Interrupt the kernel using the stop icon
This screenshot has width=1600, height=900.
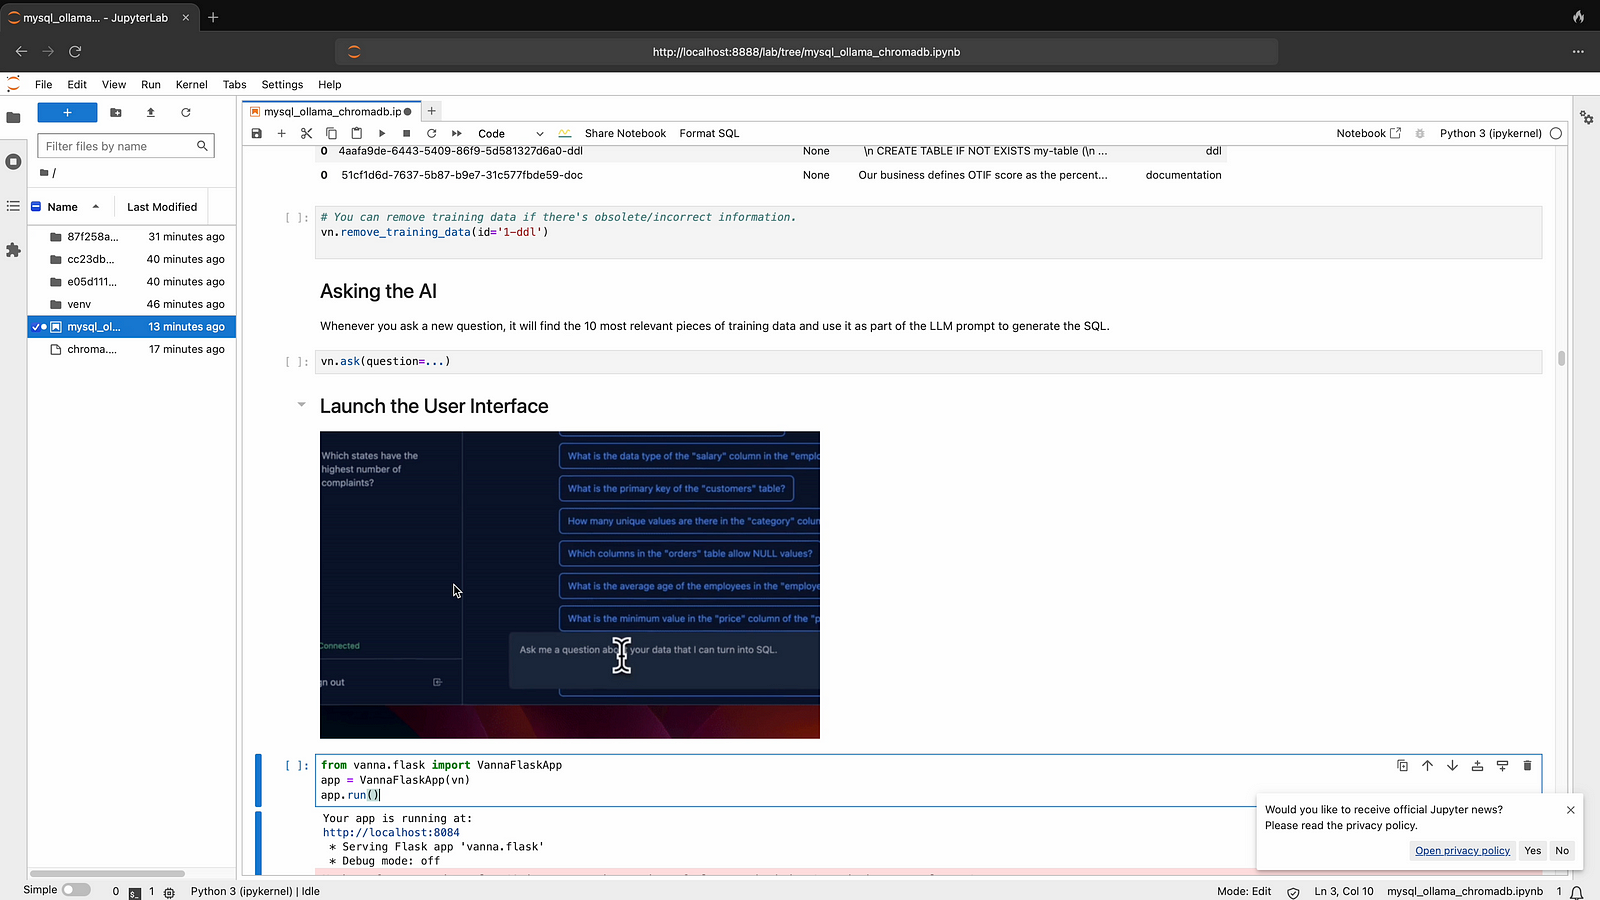point(406,133)
